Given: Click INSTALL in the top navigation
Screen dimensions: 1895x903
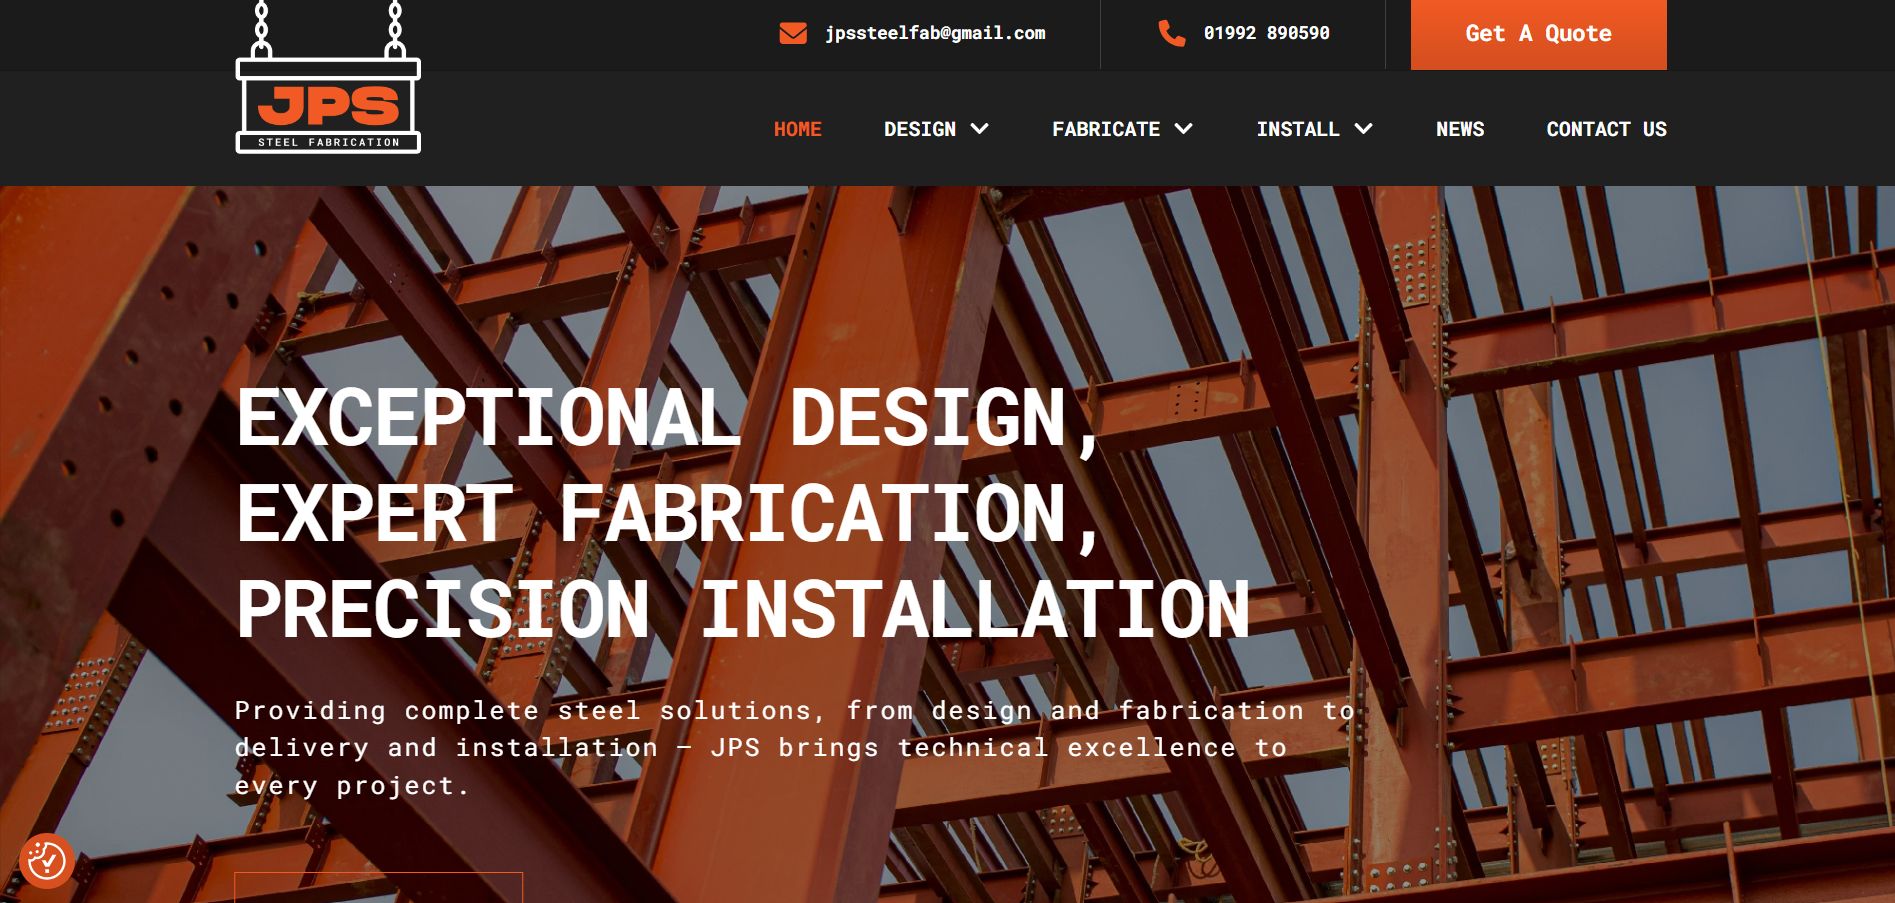Looking at the screenshot, I should [x=1299, y=129].
